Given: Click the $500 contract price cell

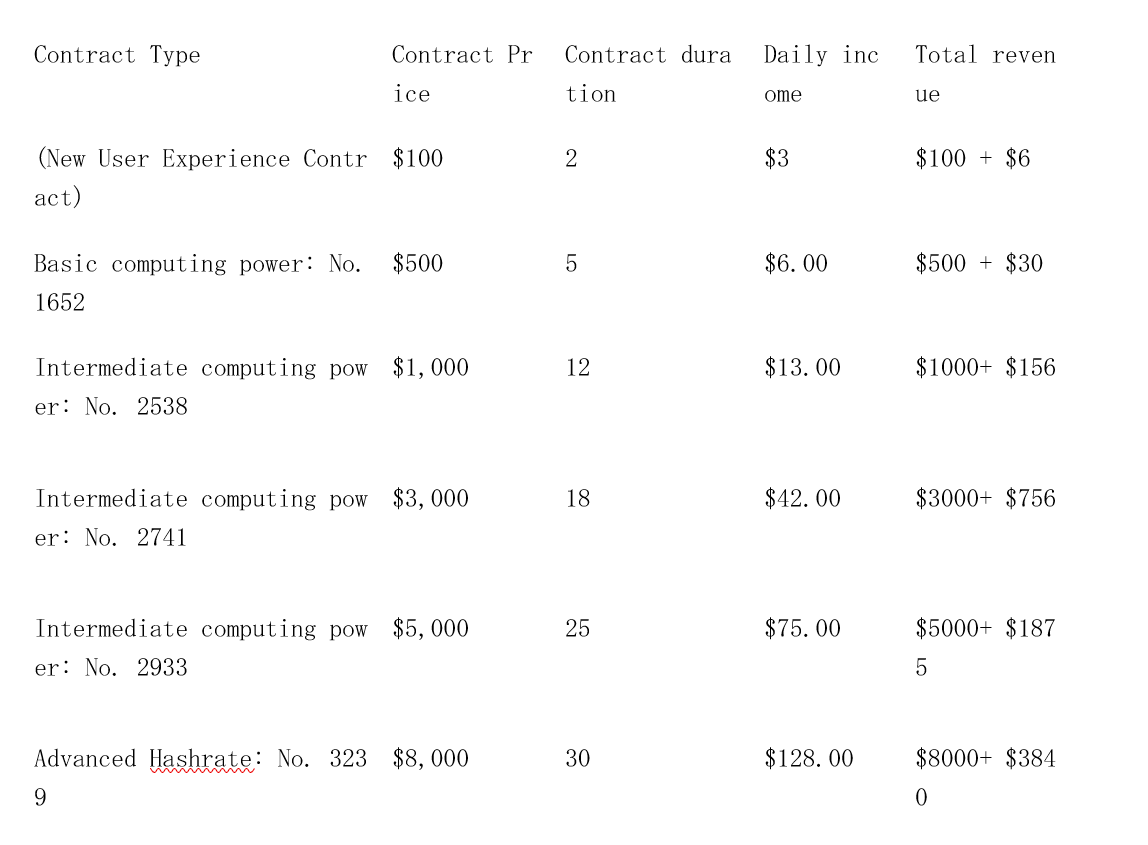Looking at the screenshot, I should [417, 264].
